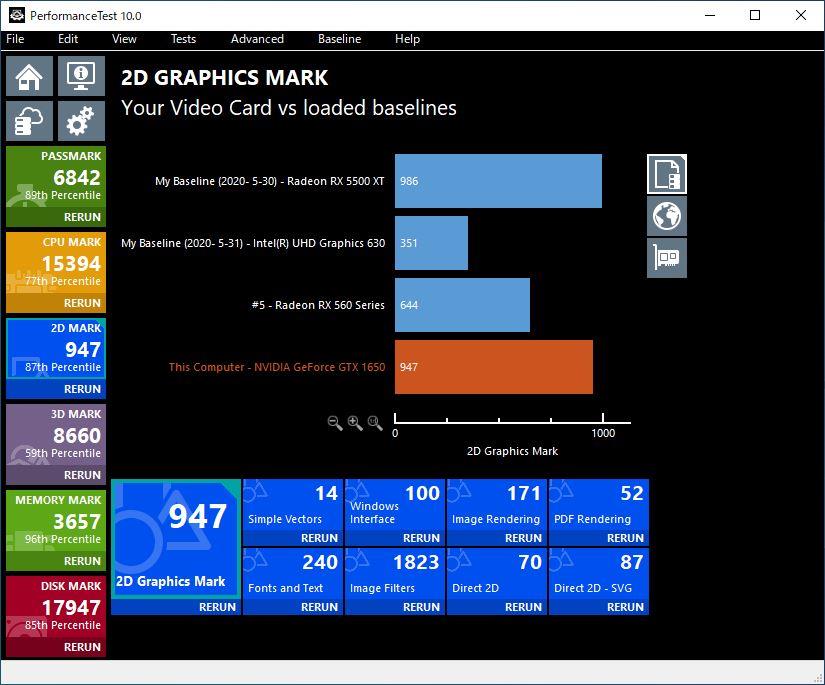Select the PassMark 6842 score tile
The height and width of the screenshot is (685, 825).
(56, 178)
